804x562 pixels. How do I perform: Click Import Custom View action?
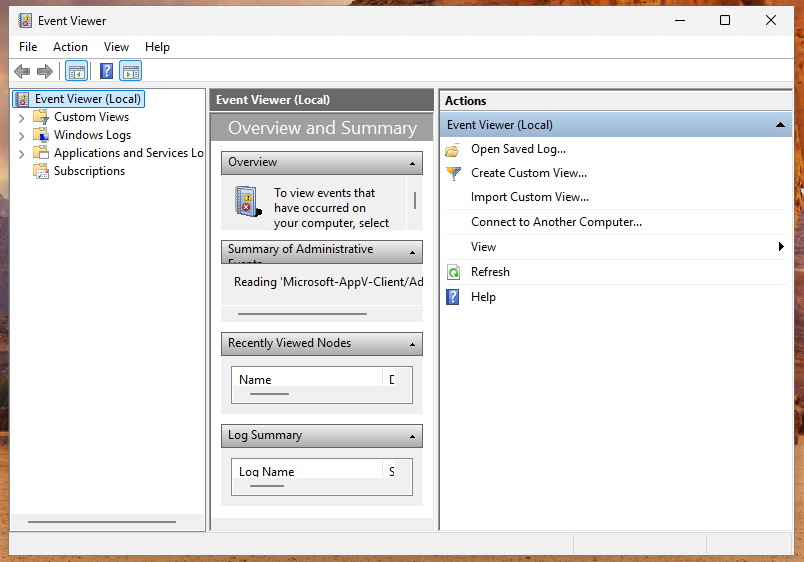pos(529,197)
